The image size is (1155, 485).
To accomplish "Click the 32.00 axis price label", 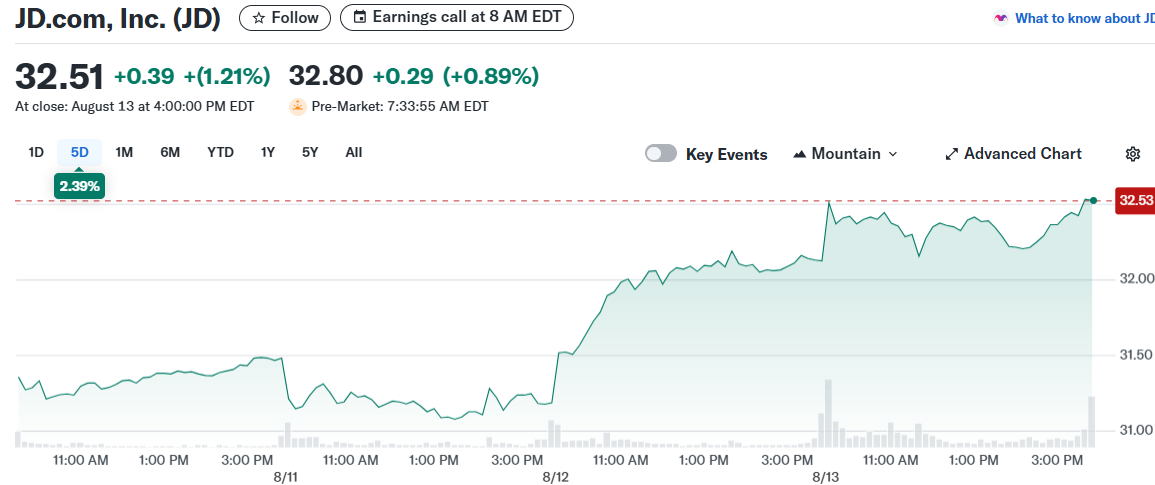I will click(x=1137, y=279).
